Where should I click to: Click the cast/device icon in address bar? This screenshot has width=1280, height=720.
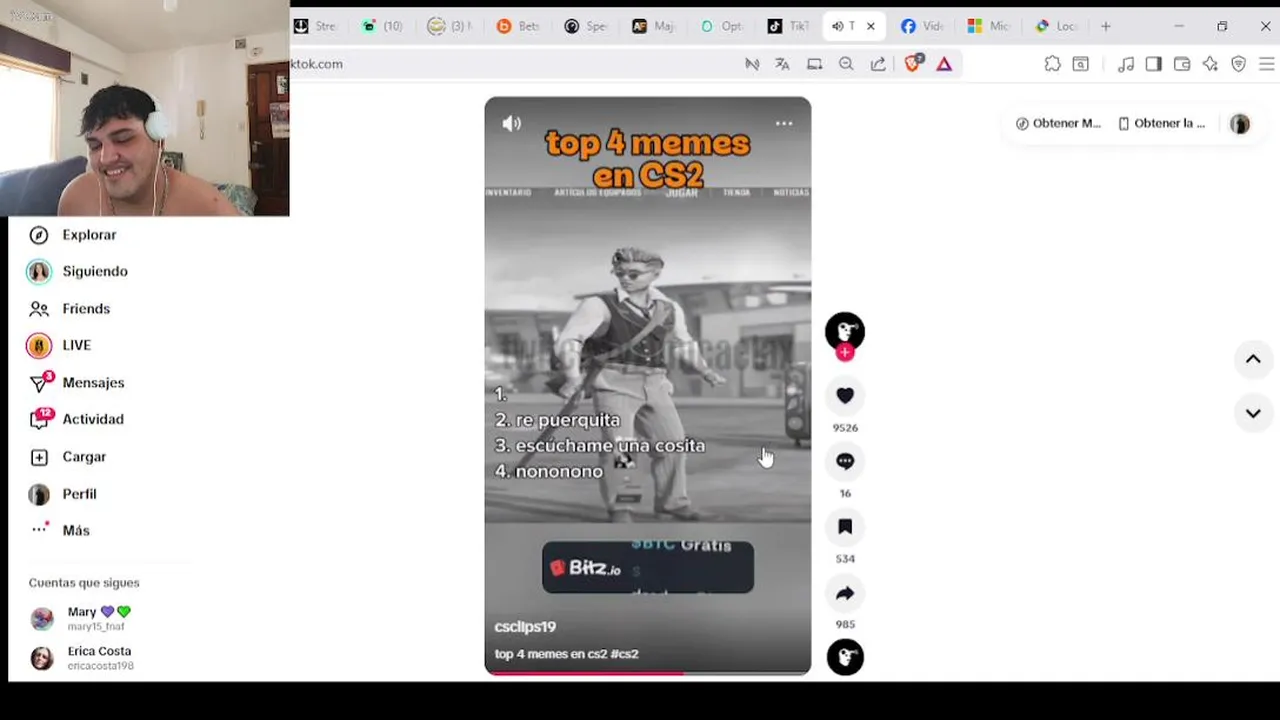[815, 64]
